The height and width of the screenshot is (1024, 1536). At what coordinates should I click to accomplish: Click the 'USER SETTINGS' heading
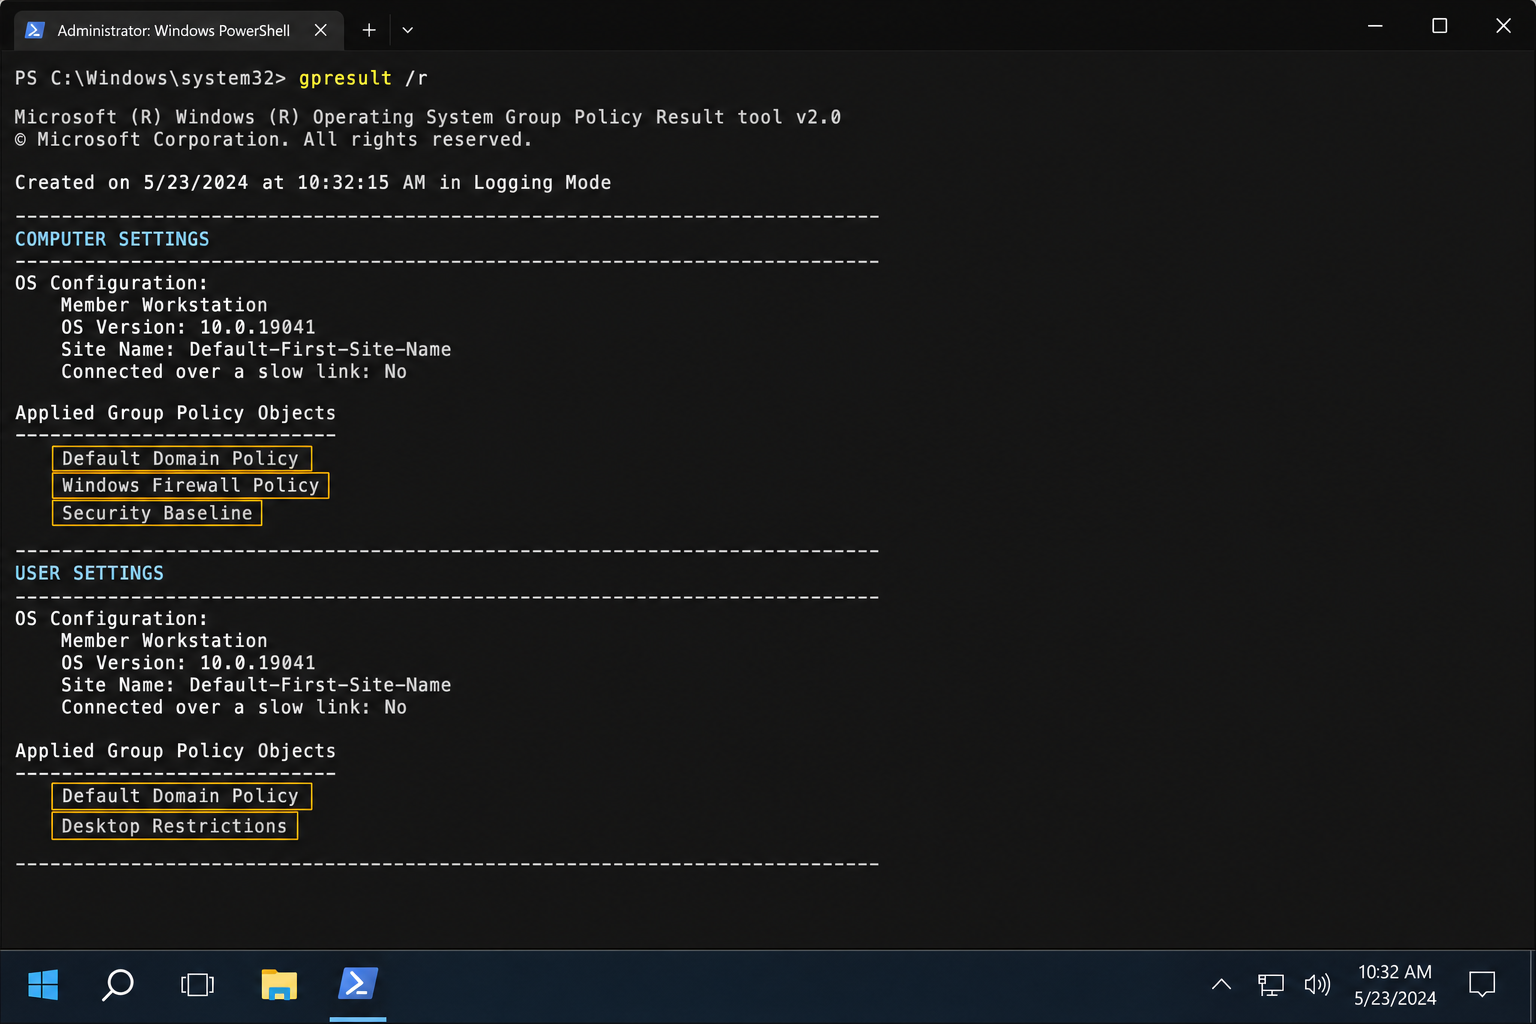(89, 573)
